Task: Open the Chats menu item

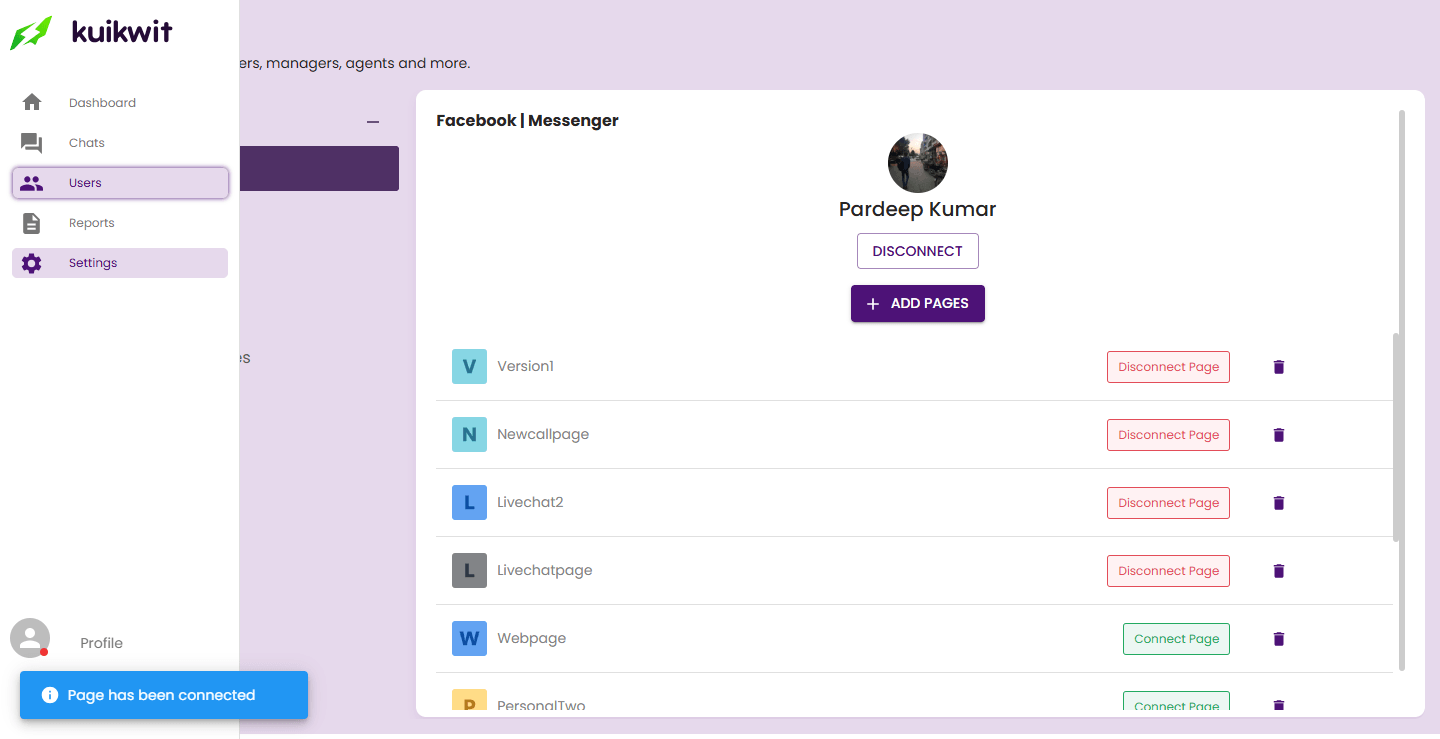Action: (x=120, y=143)
